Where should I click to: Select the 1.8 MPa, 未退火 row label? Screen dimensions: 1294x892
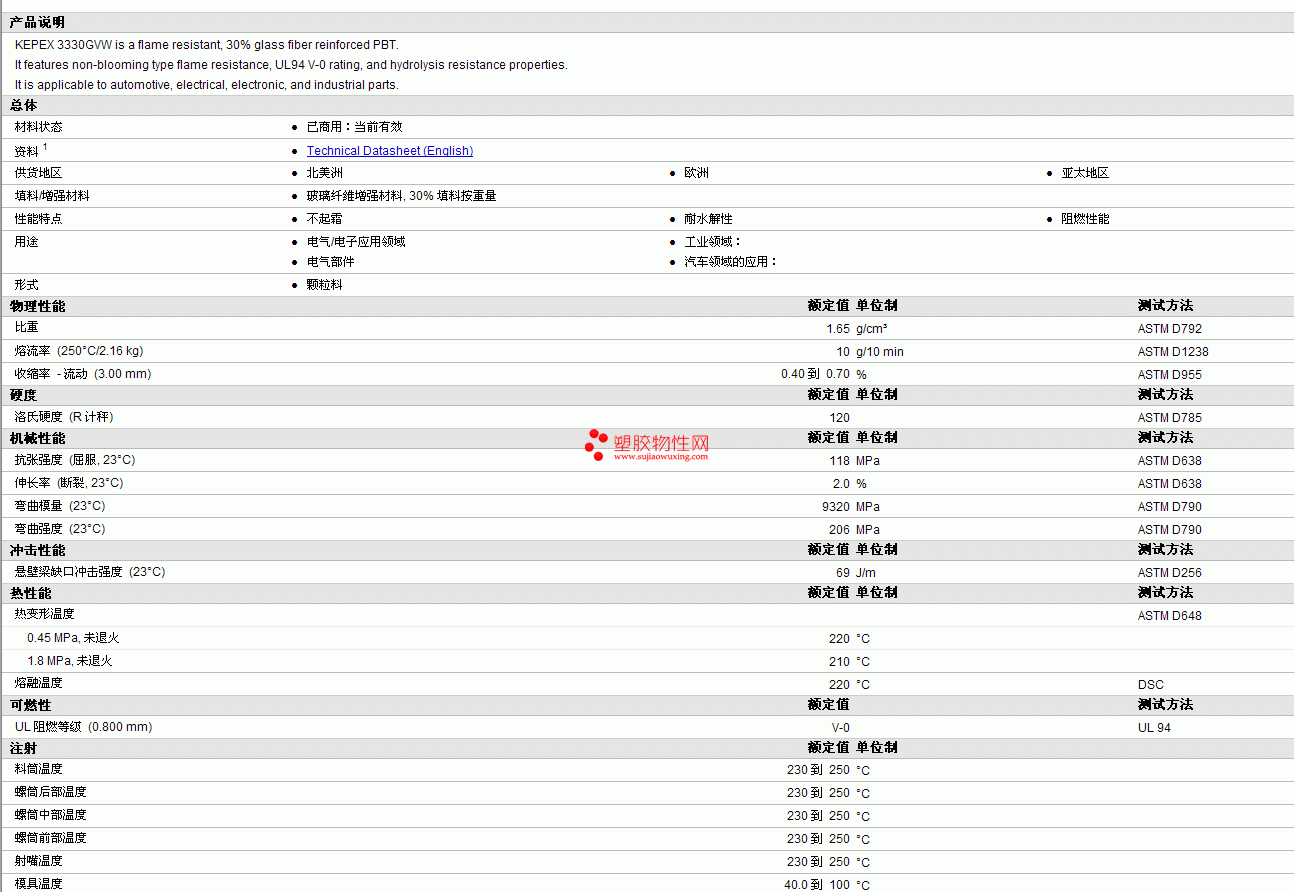[70, 661]
